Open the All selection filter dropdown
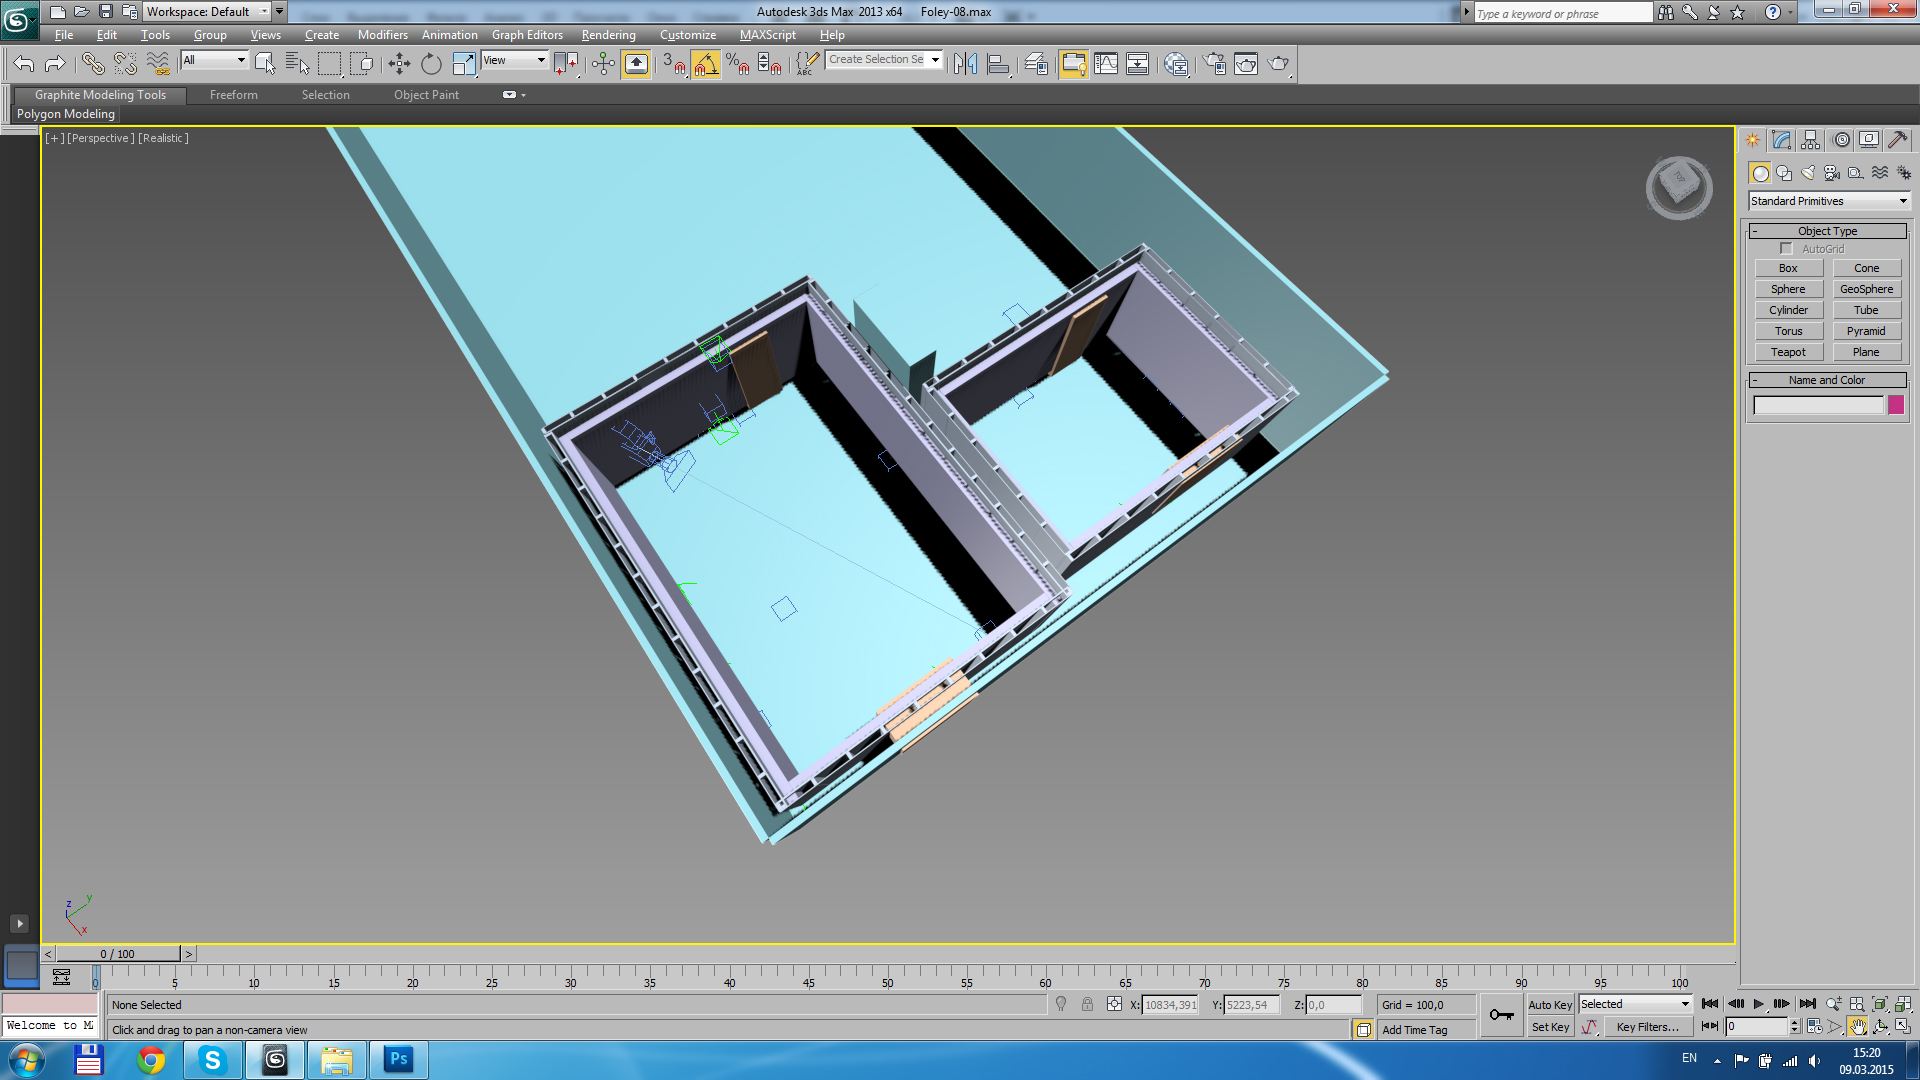 point(214,60)
